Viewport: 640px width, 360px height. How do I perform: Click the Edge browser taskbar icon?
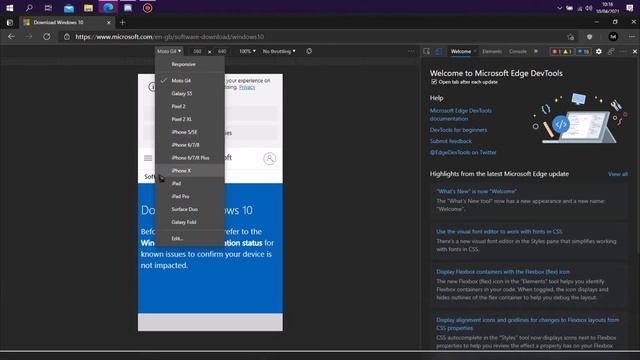(x=108, y=8)
